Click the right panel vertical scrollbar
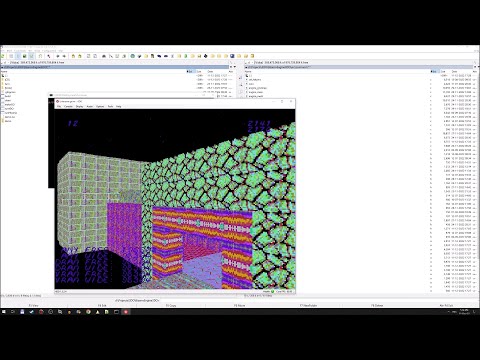Viewport: 480px width, 360px height. [479, 183]
